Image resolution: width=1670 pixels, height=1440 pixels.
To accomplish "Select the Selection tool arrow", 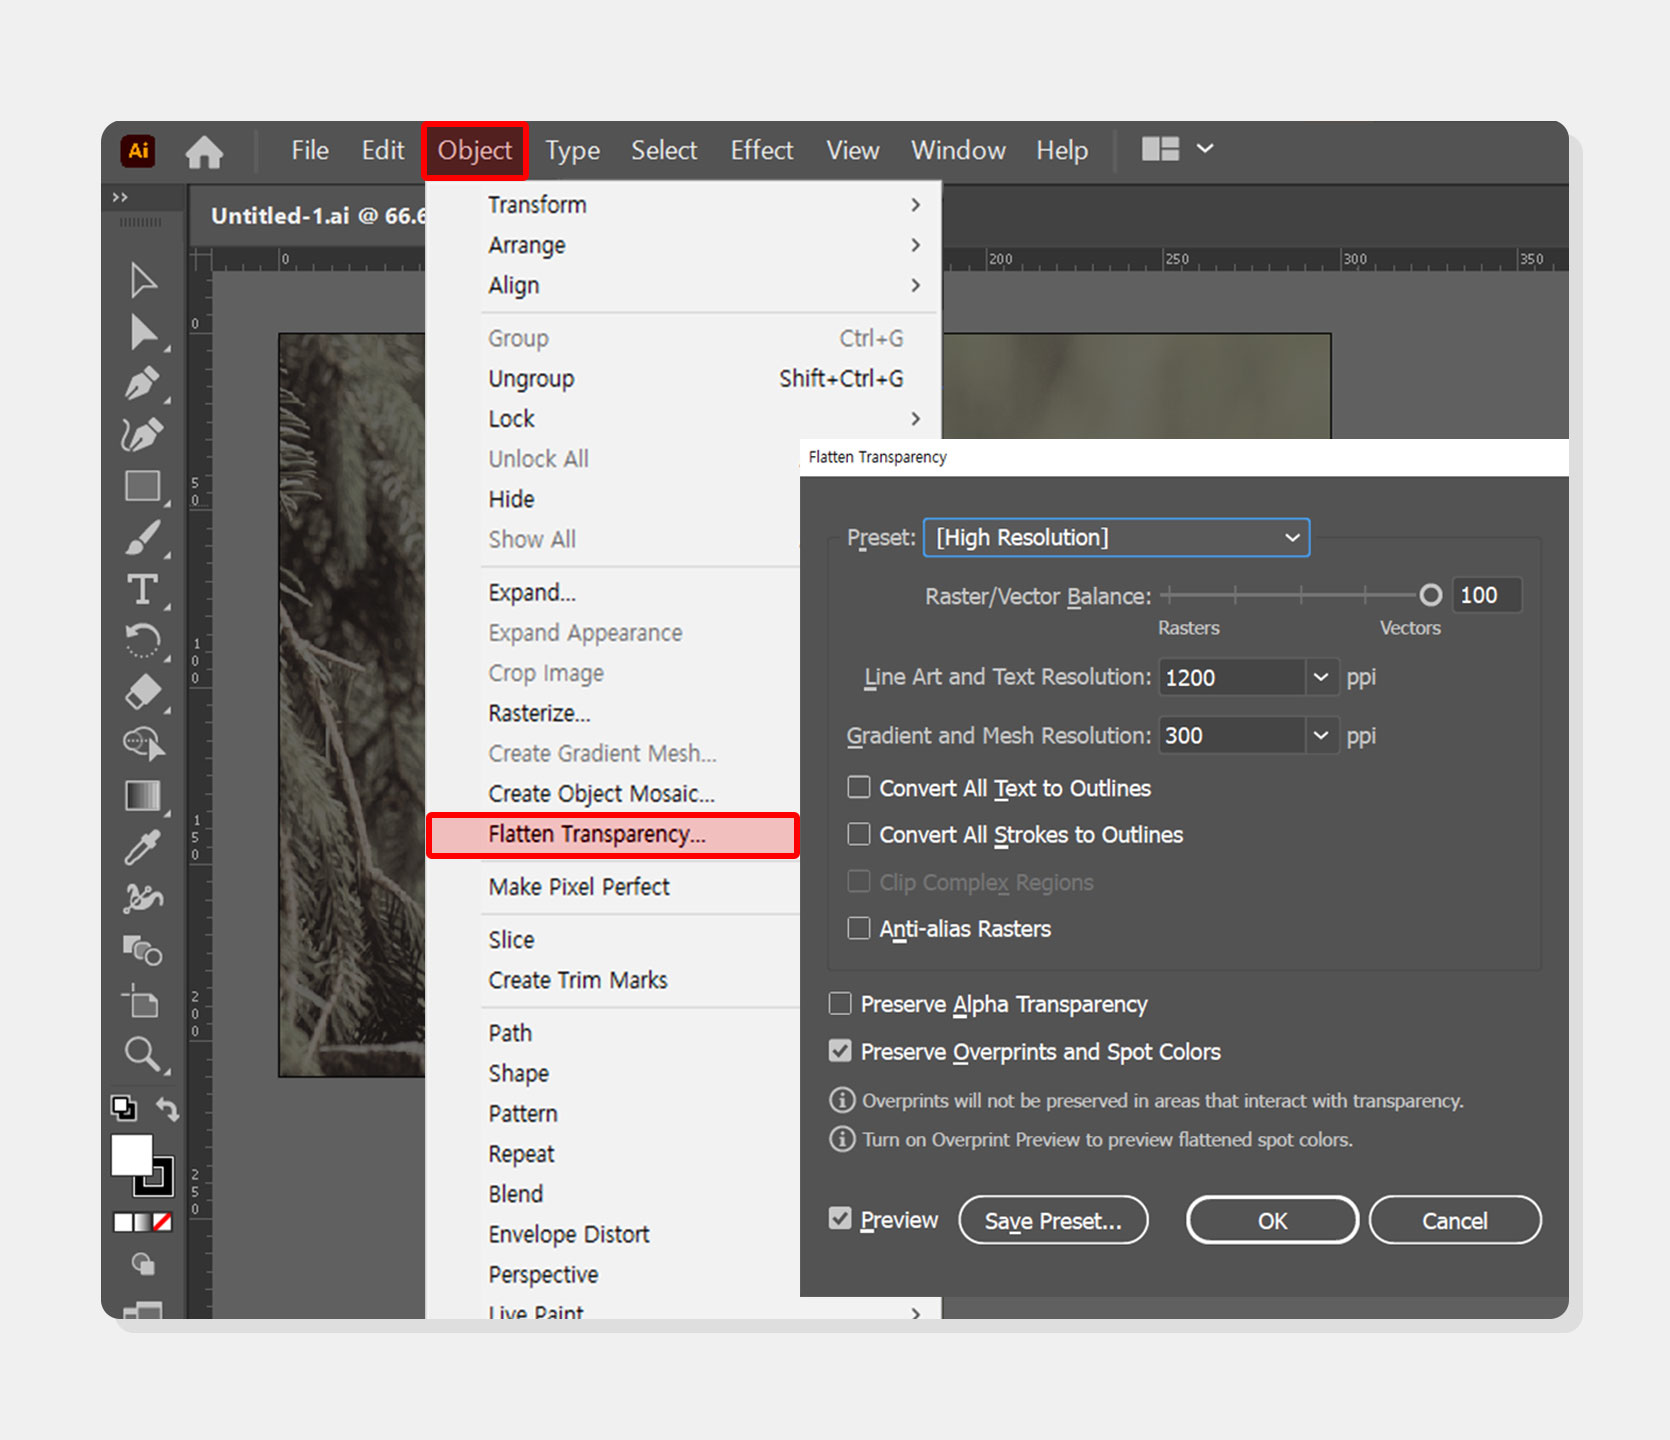I will coord(143,281).
